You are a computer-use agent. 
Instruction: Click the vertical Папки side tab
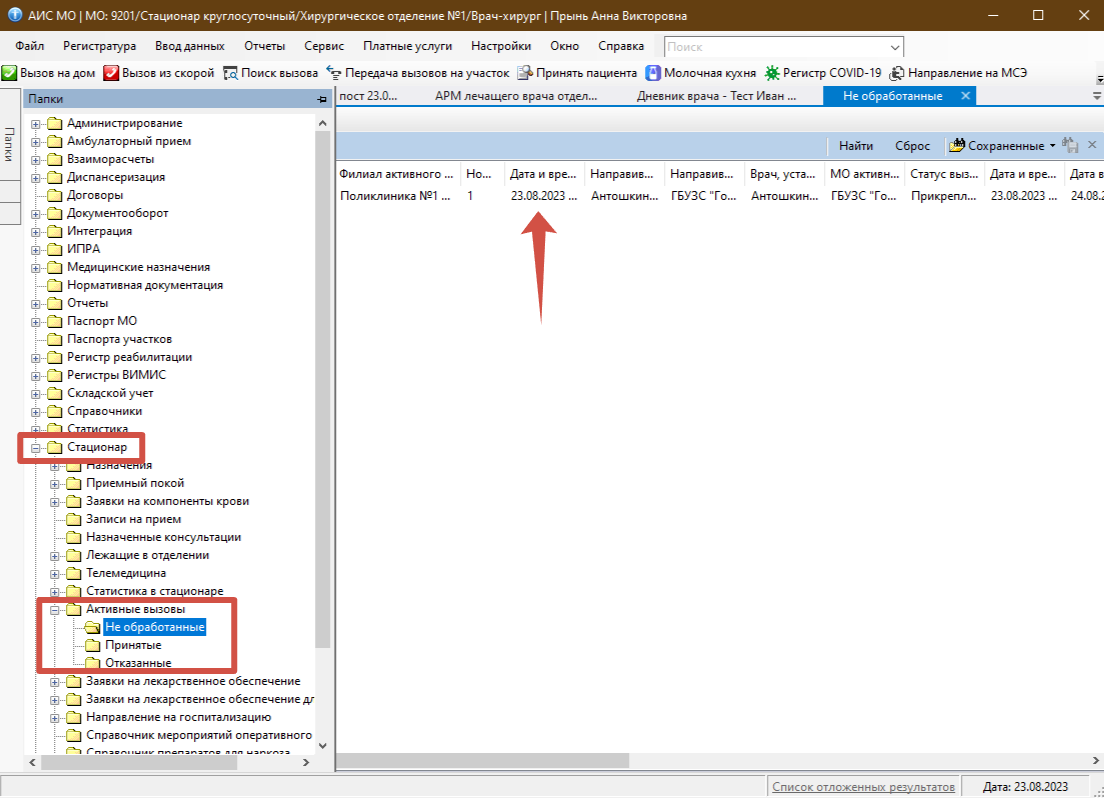tap(9, 144)
